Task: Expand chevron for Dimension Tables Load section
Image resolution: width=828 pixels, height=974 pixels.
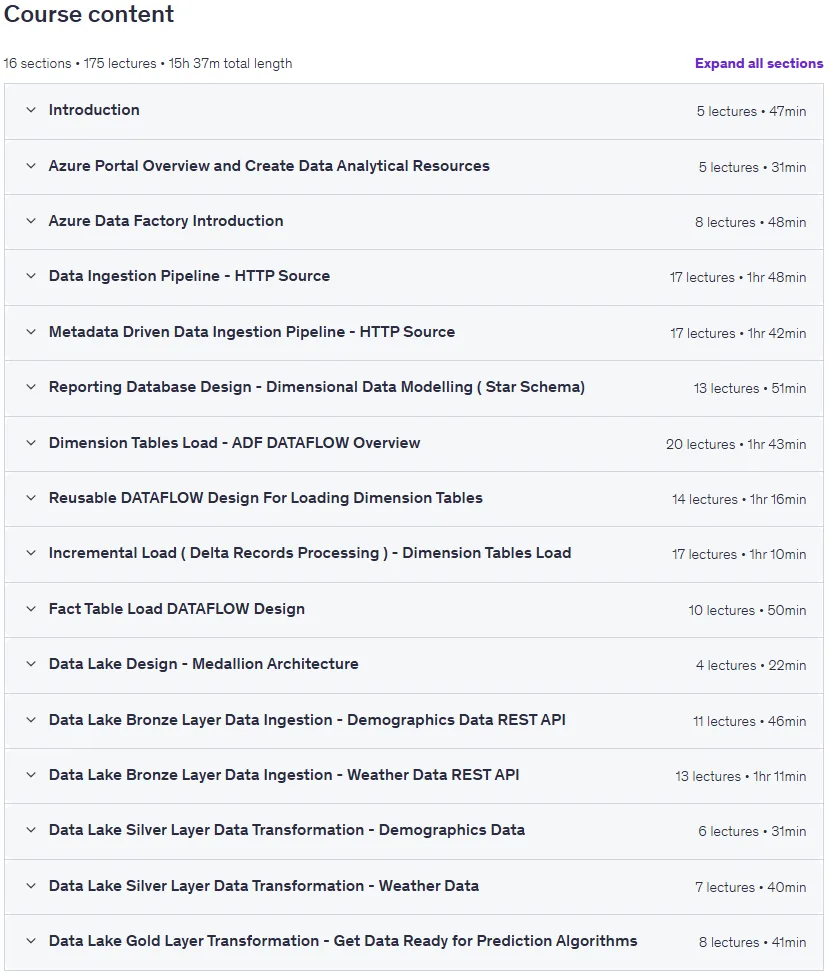Action: tap(31, 443)
